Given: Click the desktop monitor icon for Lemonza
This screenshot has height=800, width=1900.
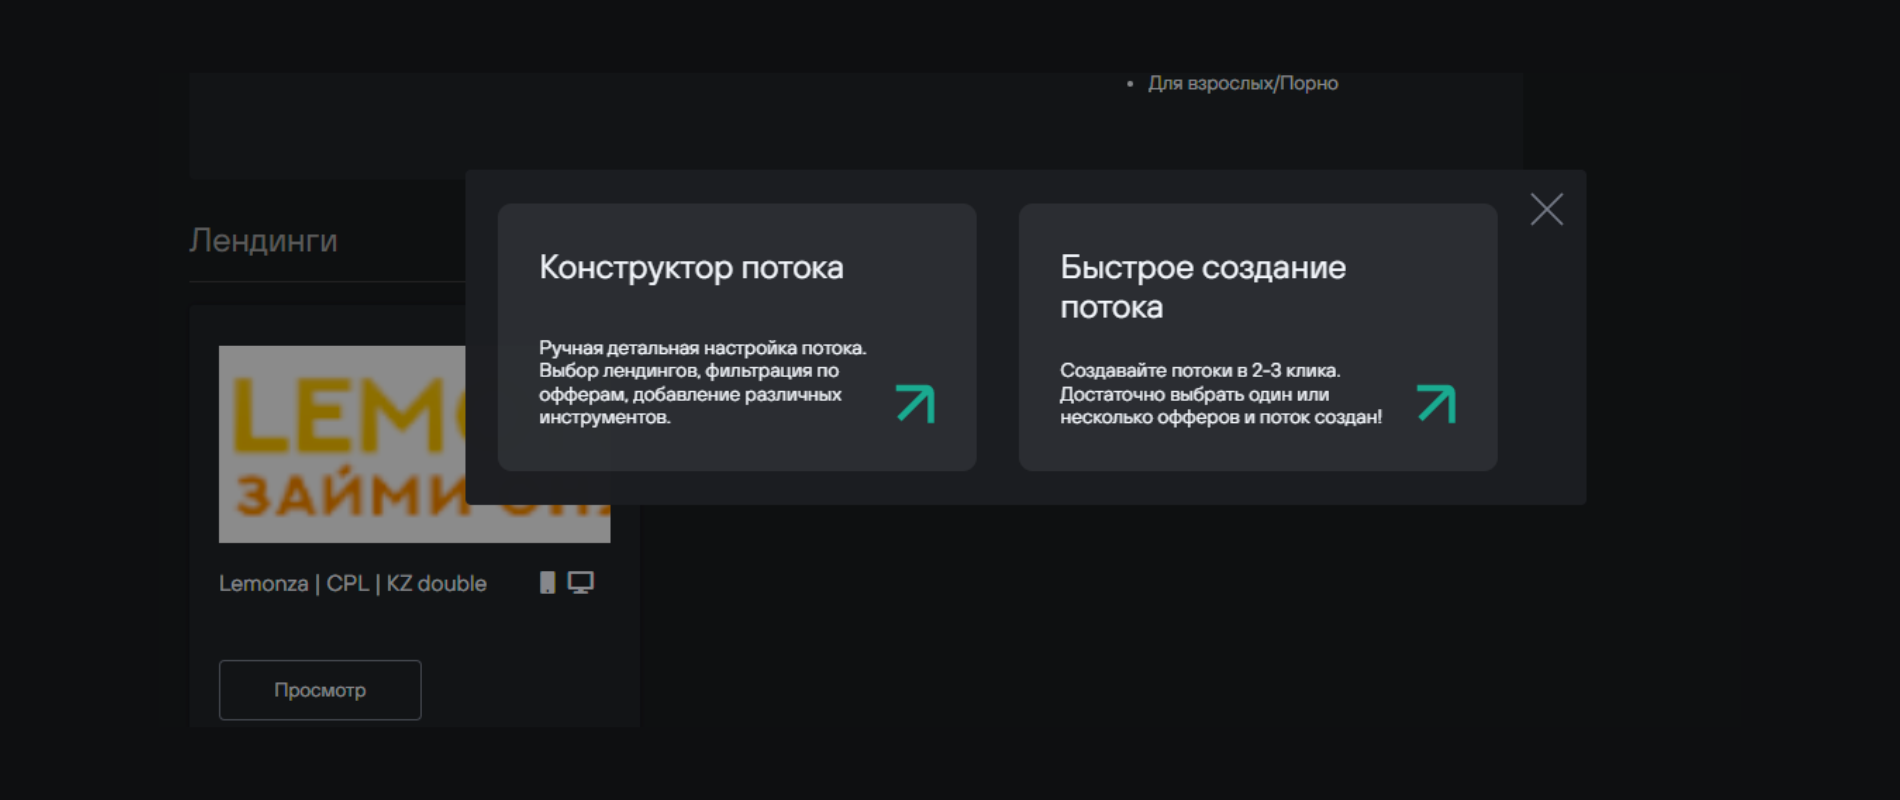Looking at the screenshot, I should click(x=580, y=583).
